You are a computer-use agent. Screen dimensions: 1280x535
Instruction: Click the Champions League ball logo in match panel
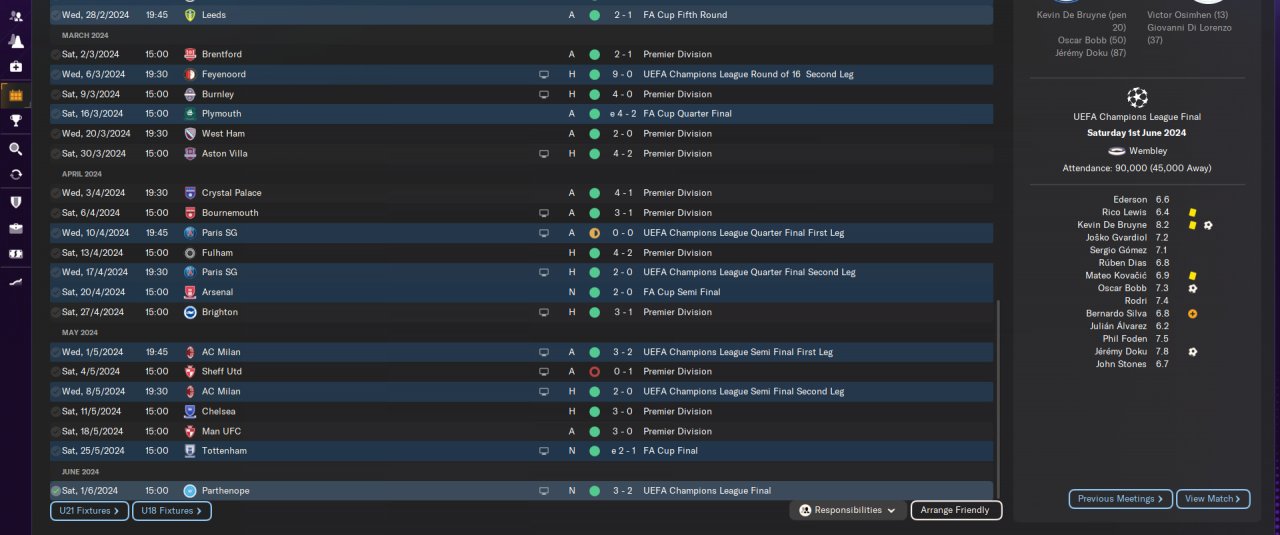pyautogui.click(x=1137, y=97)
